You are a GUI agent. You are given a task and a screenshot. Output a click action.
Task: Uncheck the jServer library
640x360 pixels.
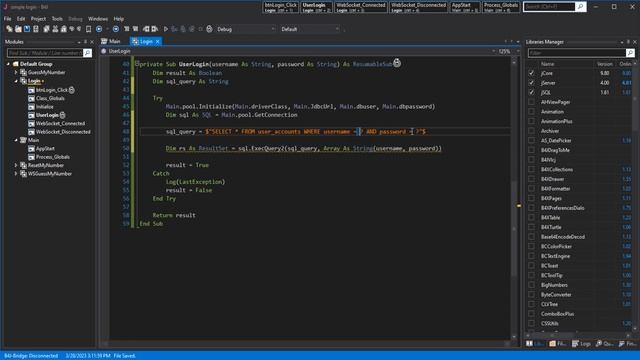pyautogui.click(x=531, y=83)
